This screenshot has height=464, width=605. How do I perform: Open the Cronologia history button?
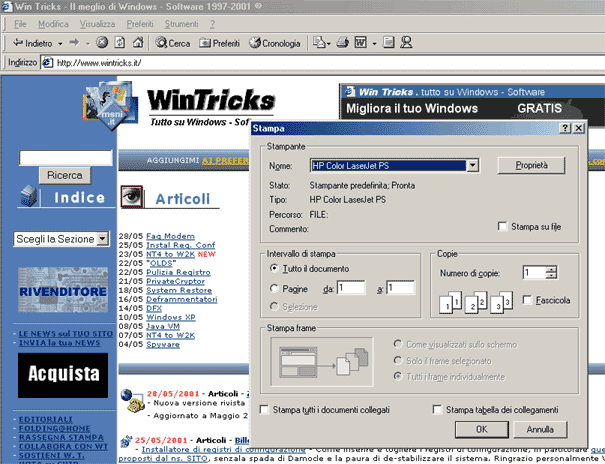pyautogui.click(x=274, y=43)
